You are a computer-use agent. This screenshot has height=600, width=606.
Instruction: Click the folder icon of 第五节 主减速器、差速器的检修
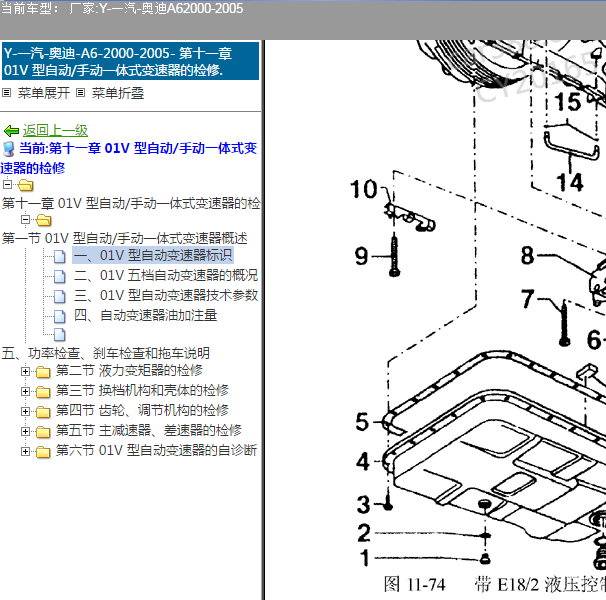tap(43, 432)
